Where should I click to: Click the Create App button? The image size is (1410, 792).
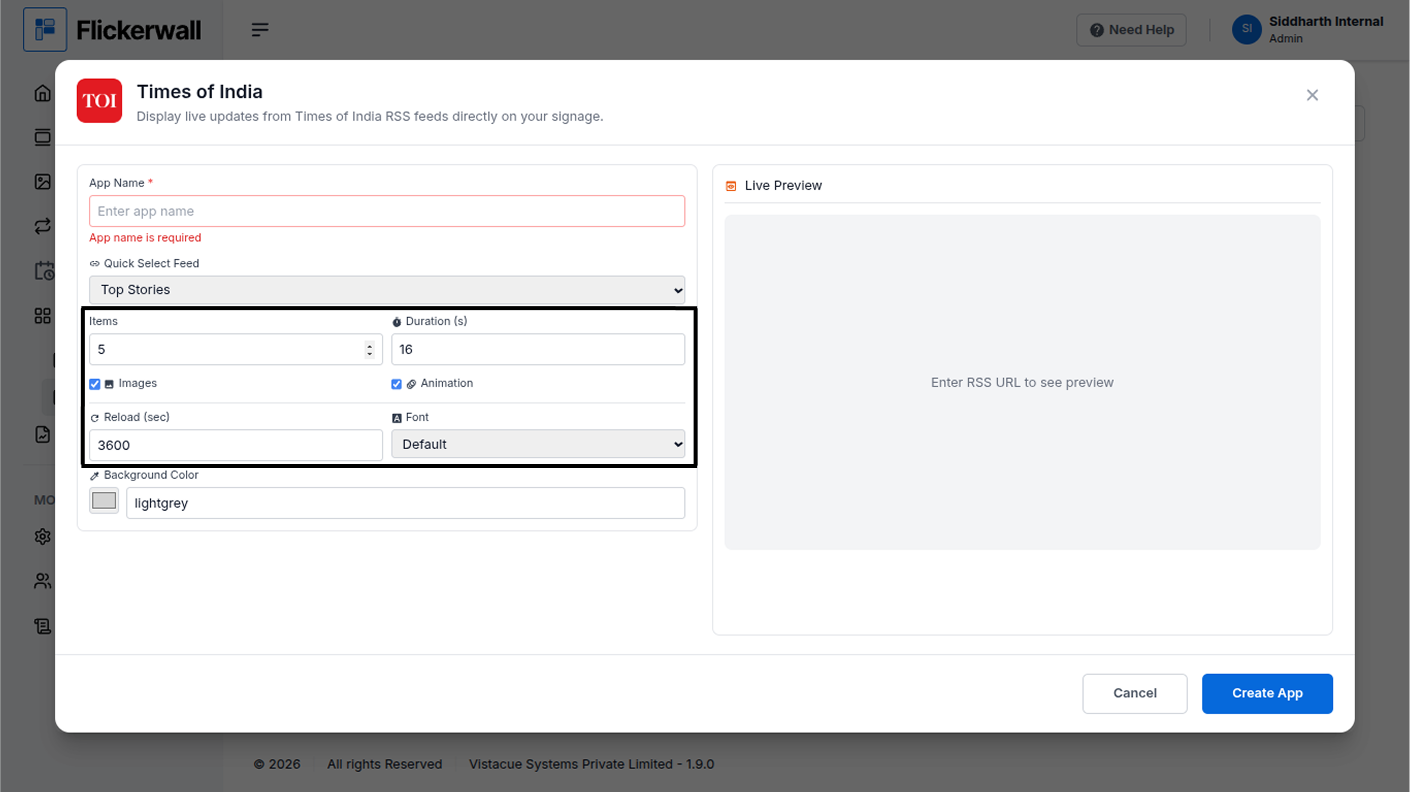pyautogui.click(x=1267, y=693)
